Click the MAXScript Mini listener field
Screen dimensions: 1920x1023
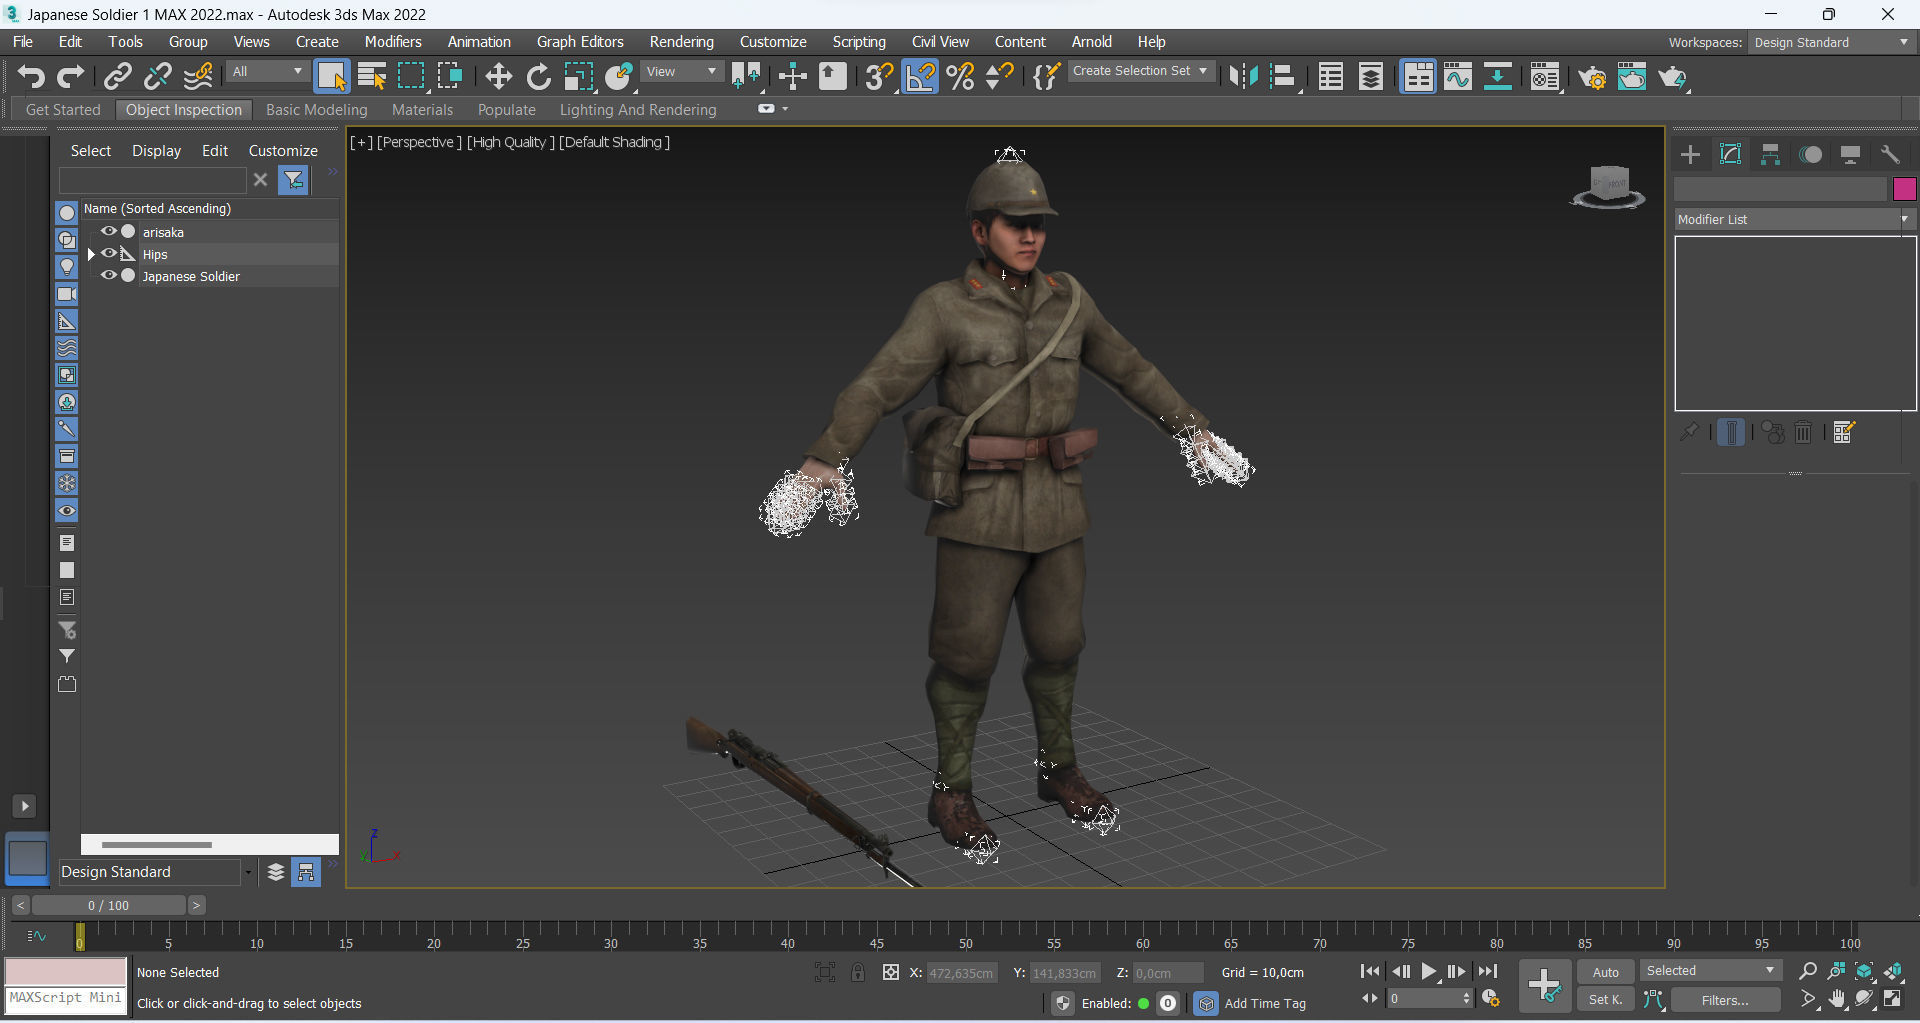66,999
